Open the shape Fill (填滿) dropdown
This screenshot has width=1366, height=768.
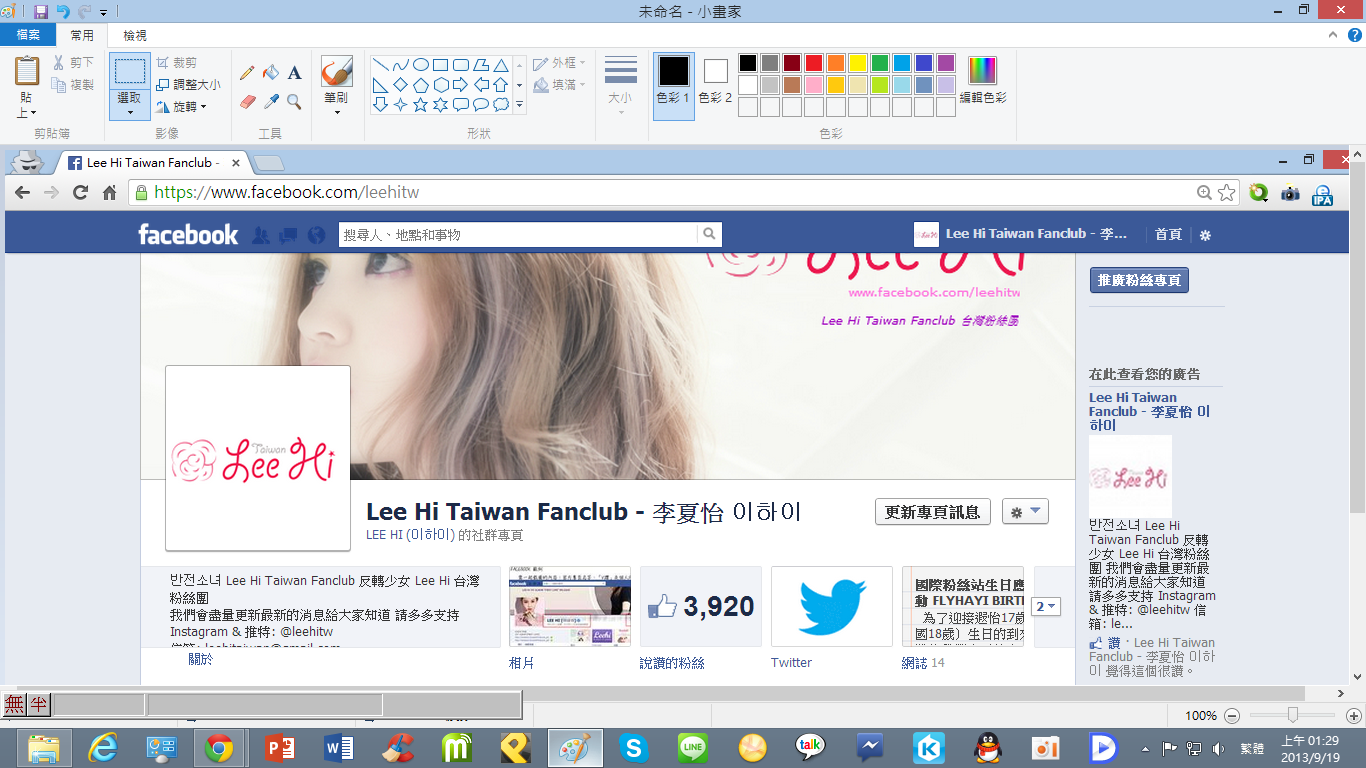(560, 85)
